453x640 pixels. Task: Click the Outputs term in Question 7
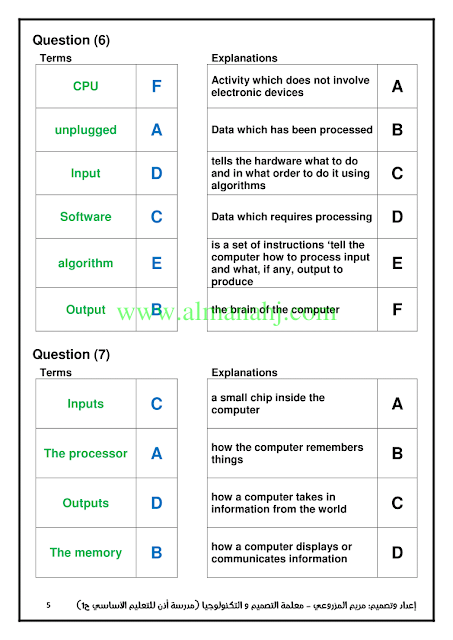[86, 503]
